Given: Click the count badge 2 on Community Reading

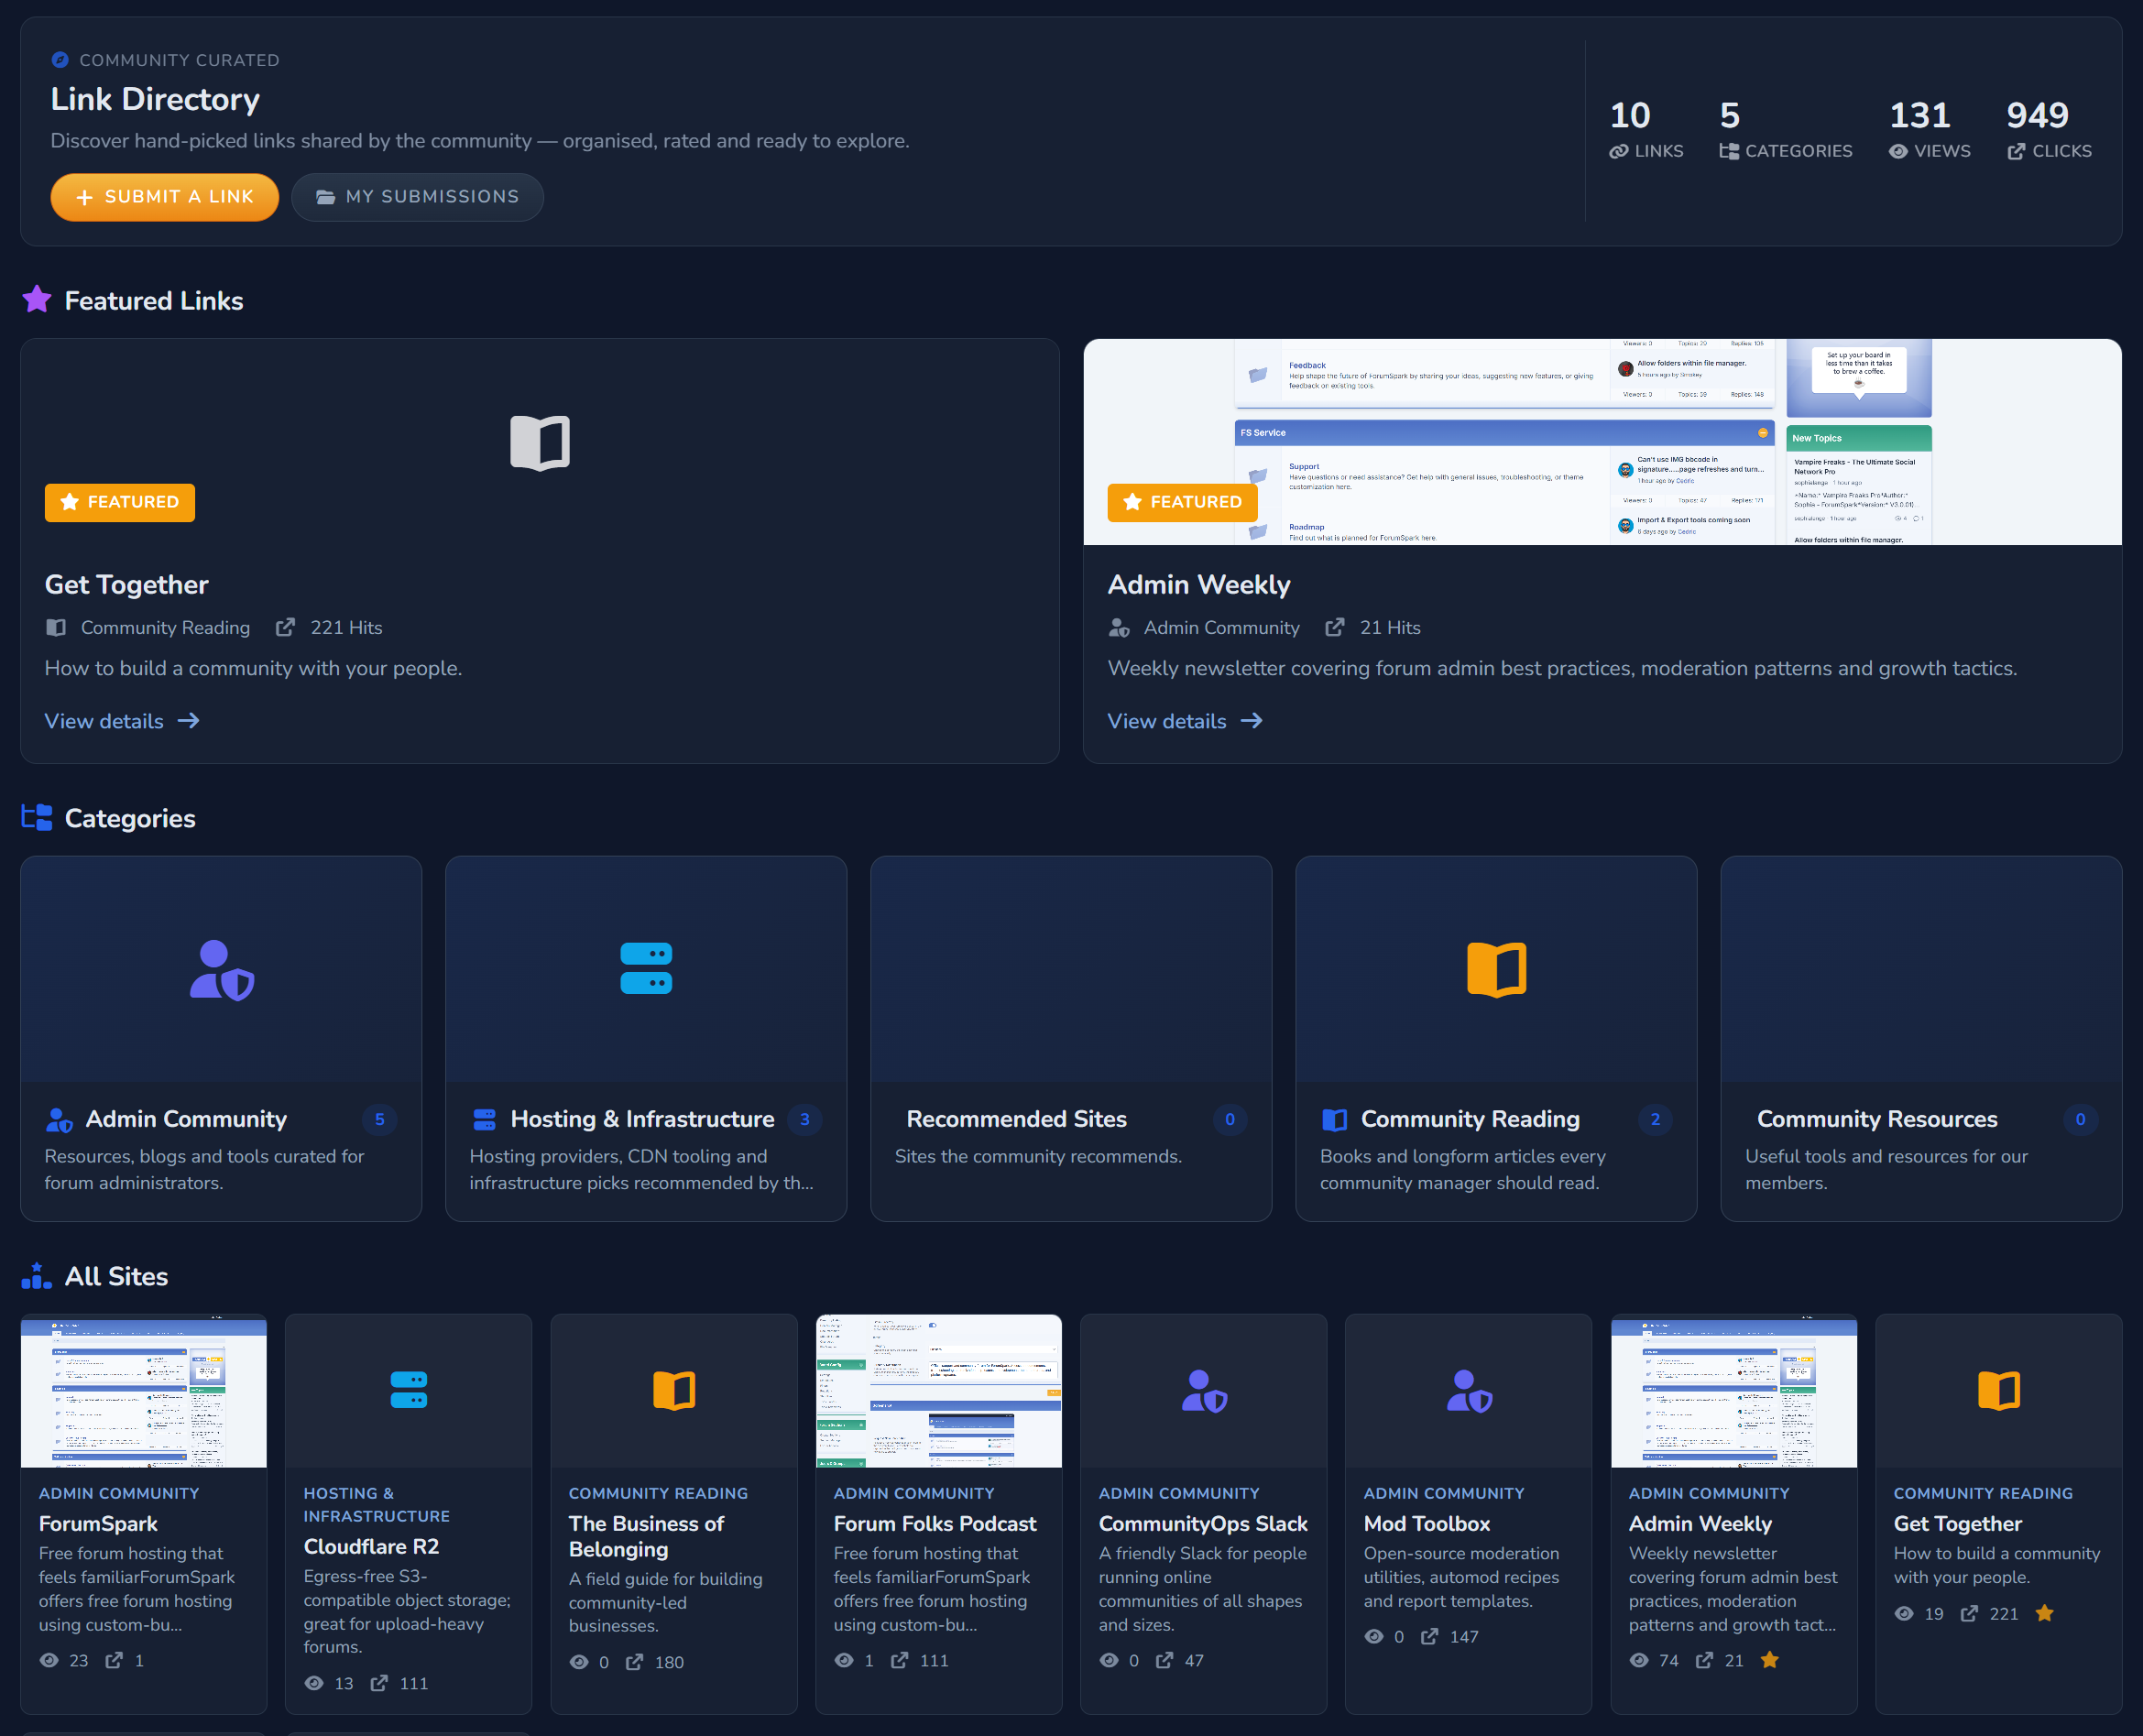Looking at the screenshot, I should point(1655,1119).
